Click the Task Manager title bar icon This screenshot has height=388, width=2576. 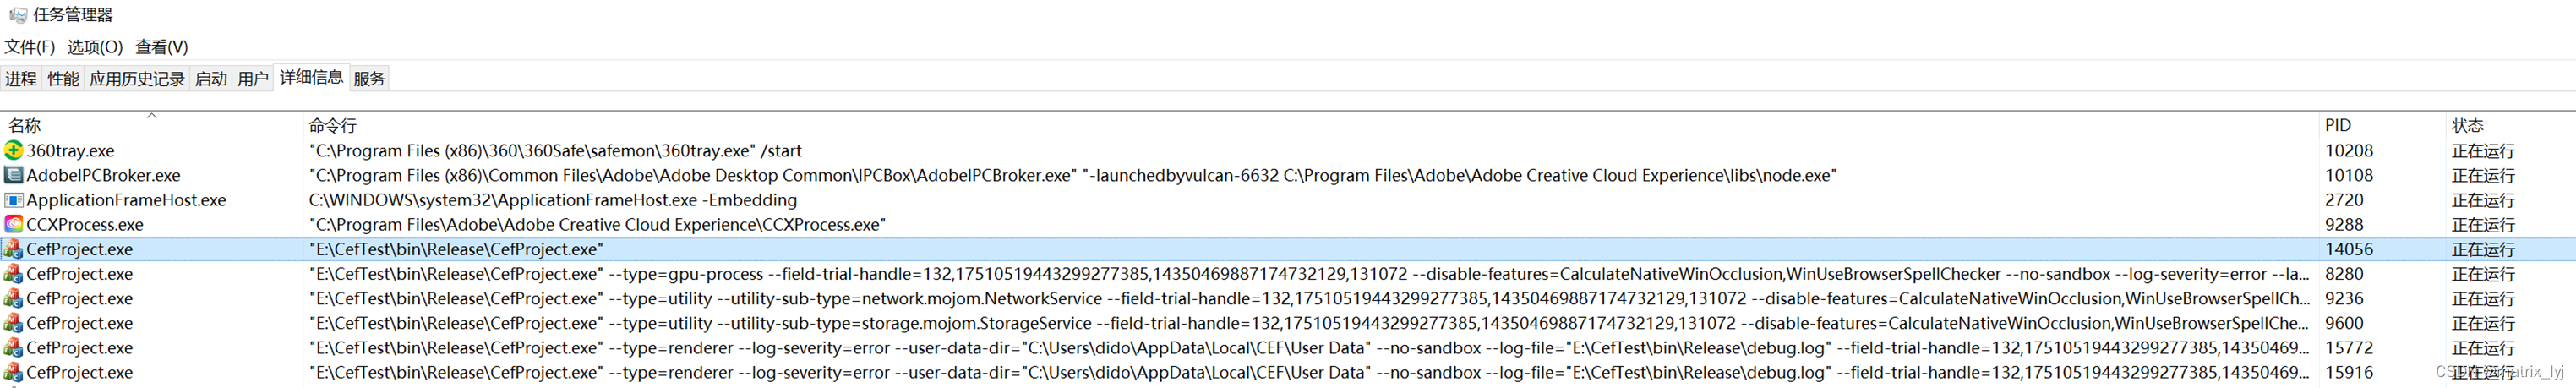point(17,15)
